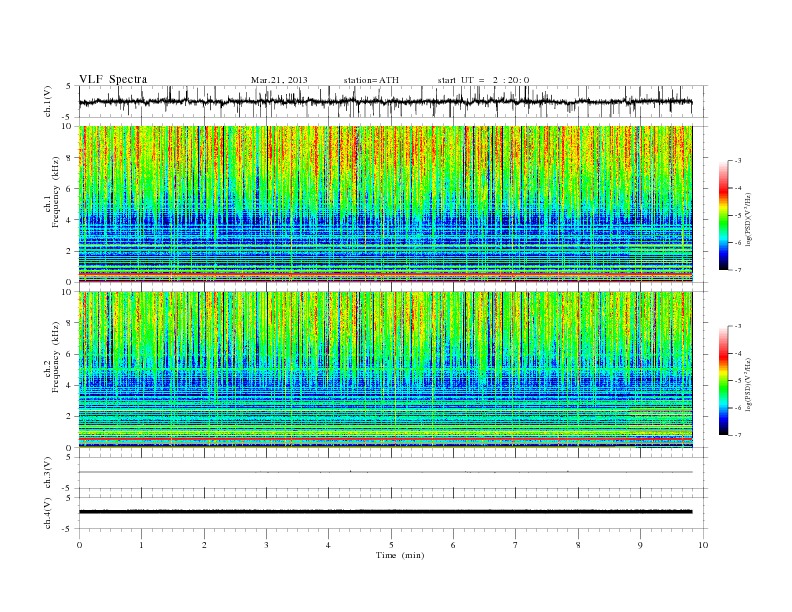Image resolution: width=792 pixels, height=612 pixels.
Task: Click the lower PSD color scale bar
Action: 724,381
